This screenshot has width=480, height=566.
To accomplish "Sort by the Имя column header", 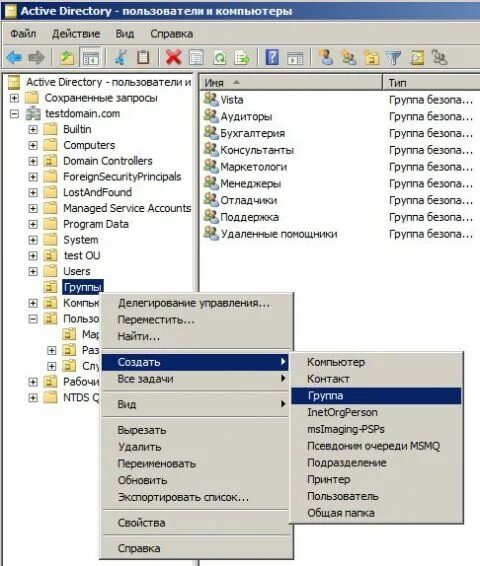I will tap(291, 83).
